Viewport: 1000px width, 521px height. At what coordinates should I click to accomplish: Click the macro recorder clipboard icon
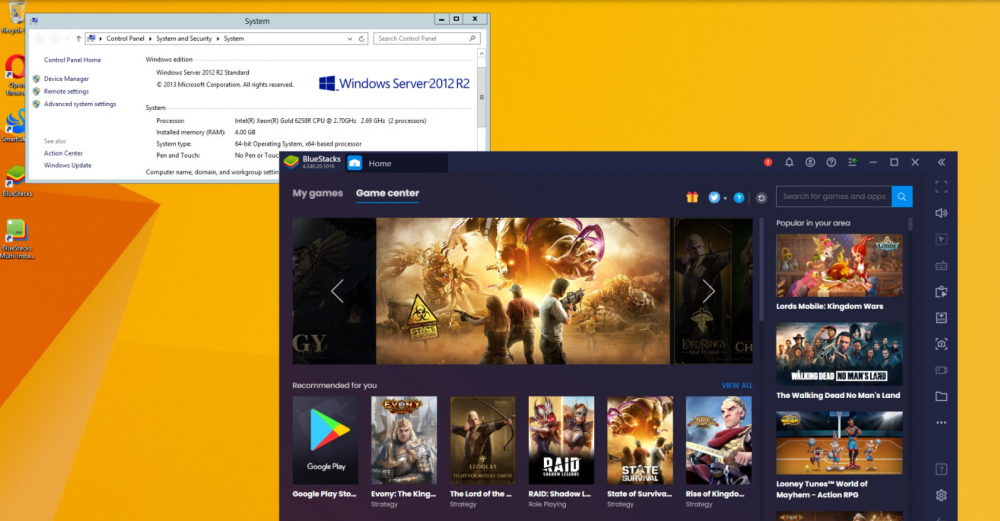(941, 291)
